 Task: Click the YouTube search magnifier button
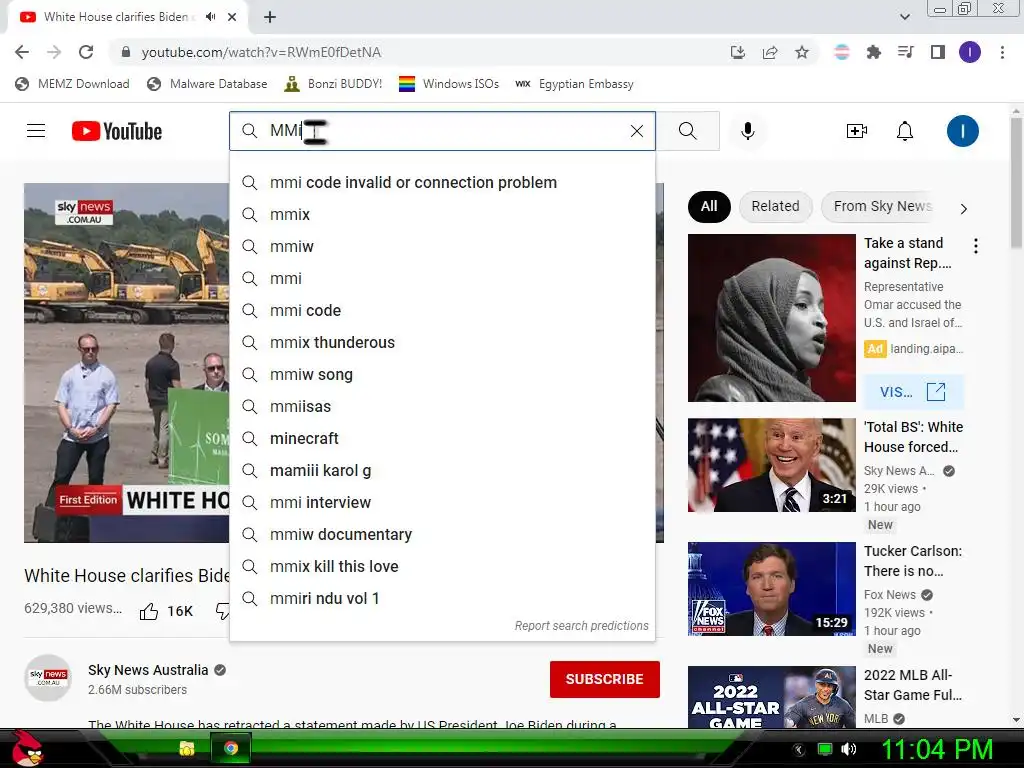[x=688, y=131]
